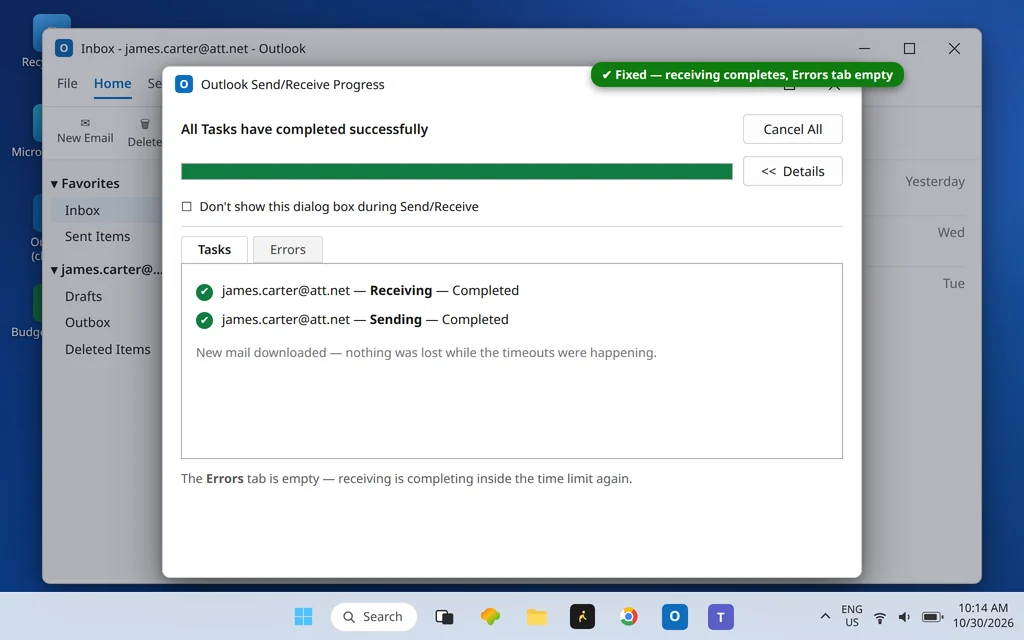
Task: Open the Outbox folder
Action: 88,323
